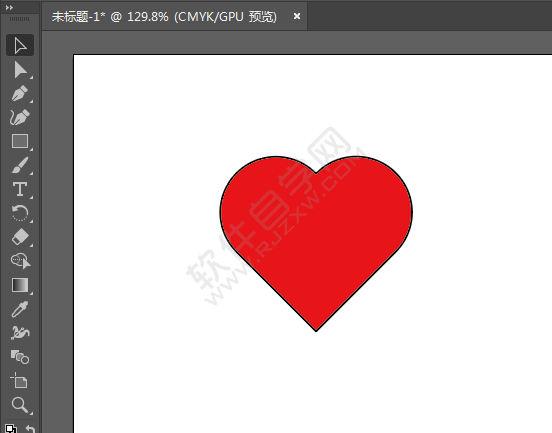
Task: Select the Shape Builder tool
Action: point(20,261)
